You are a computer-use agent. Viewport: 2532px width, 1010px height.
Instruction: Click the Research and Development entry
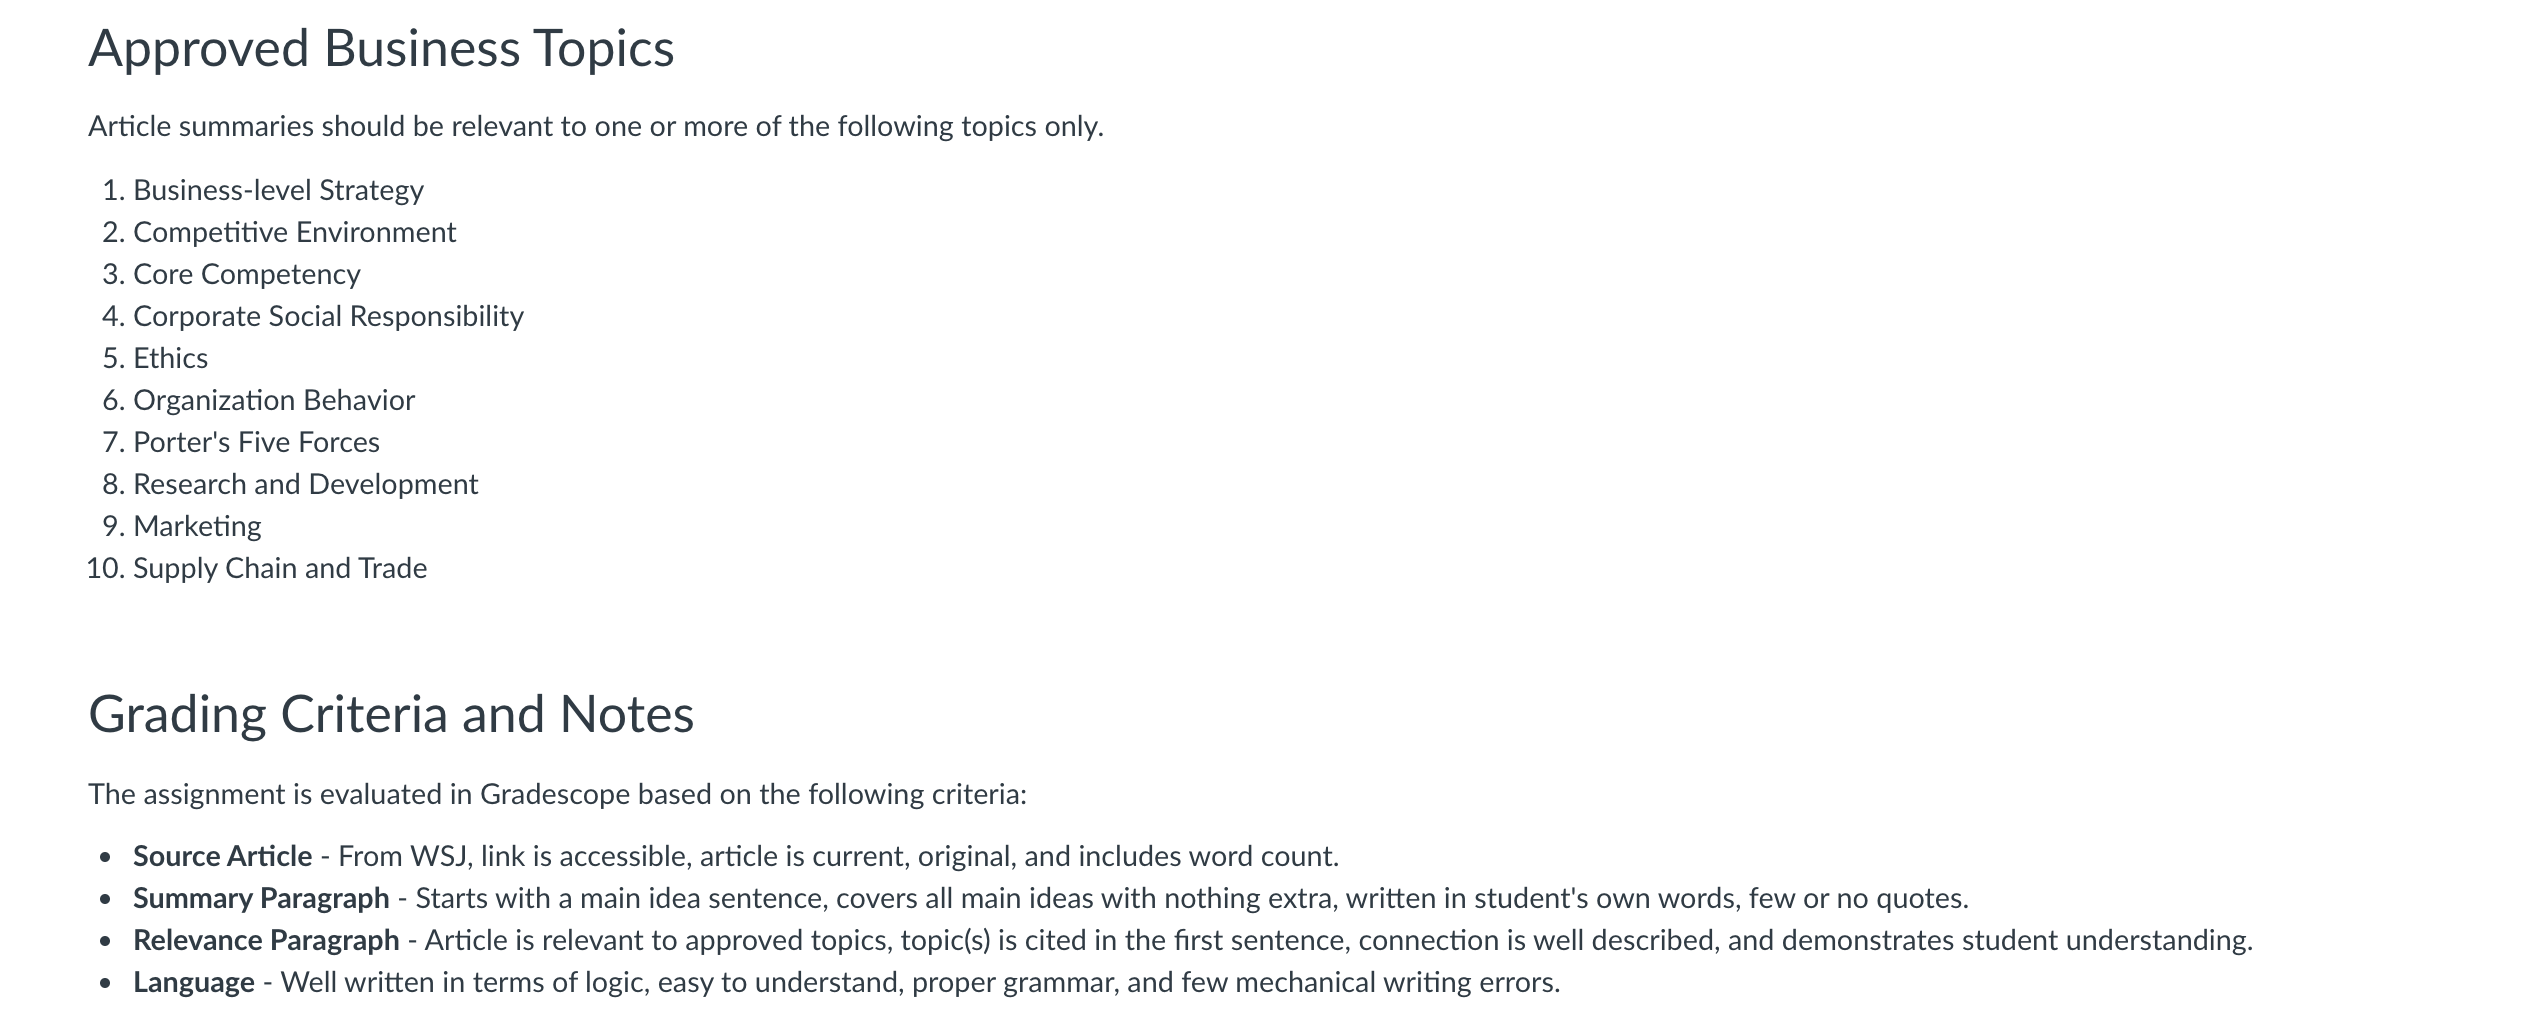(305, 484)
